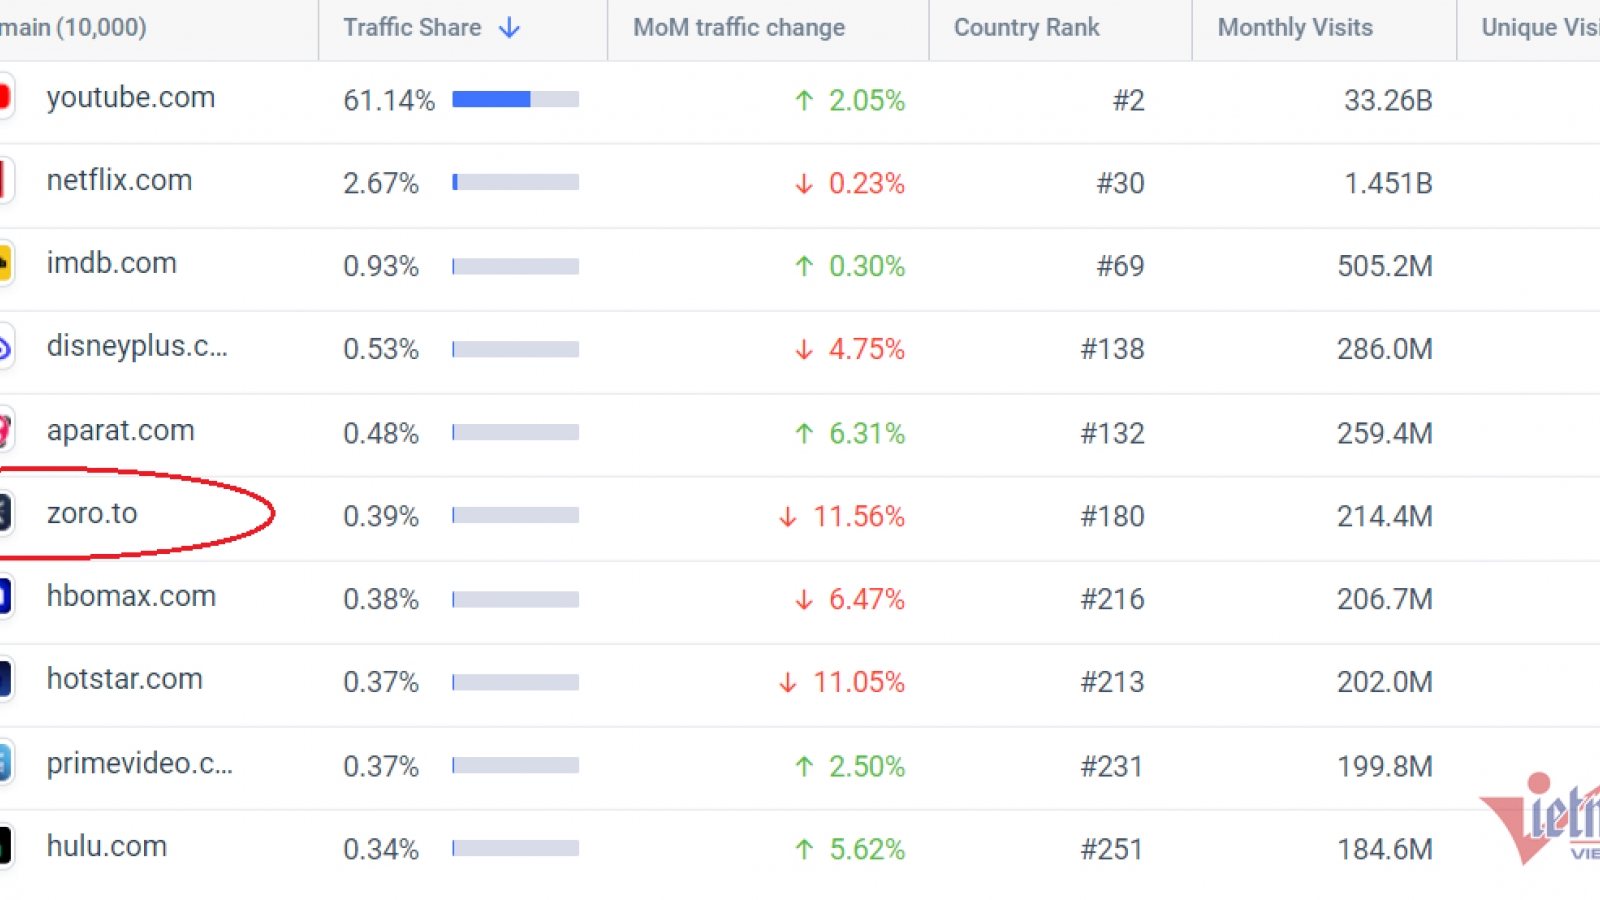Select the 0.53% traffic share value
Viewport: 1600px width, 900px height.
click(381, 349)
